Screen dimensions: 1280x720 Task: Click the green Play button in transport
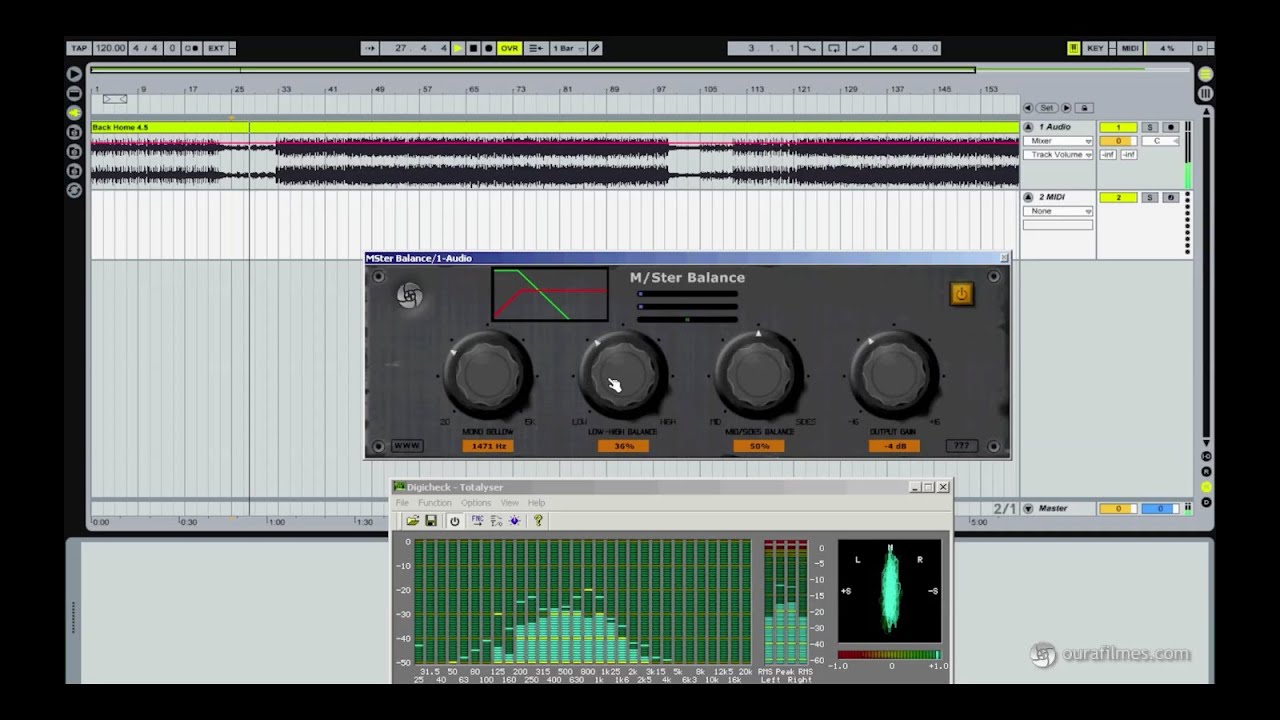(x=458, y=48)
